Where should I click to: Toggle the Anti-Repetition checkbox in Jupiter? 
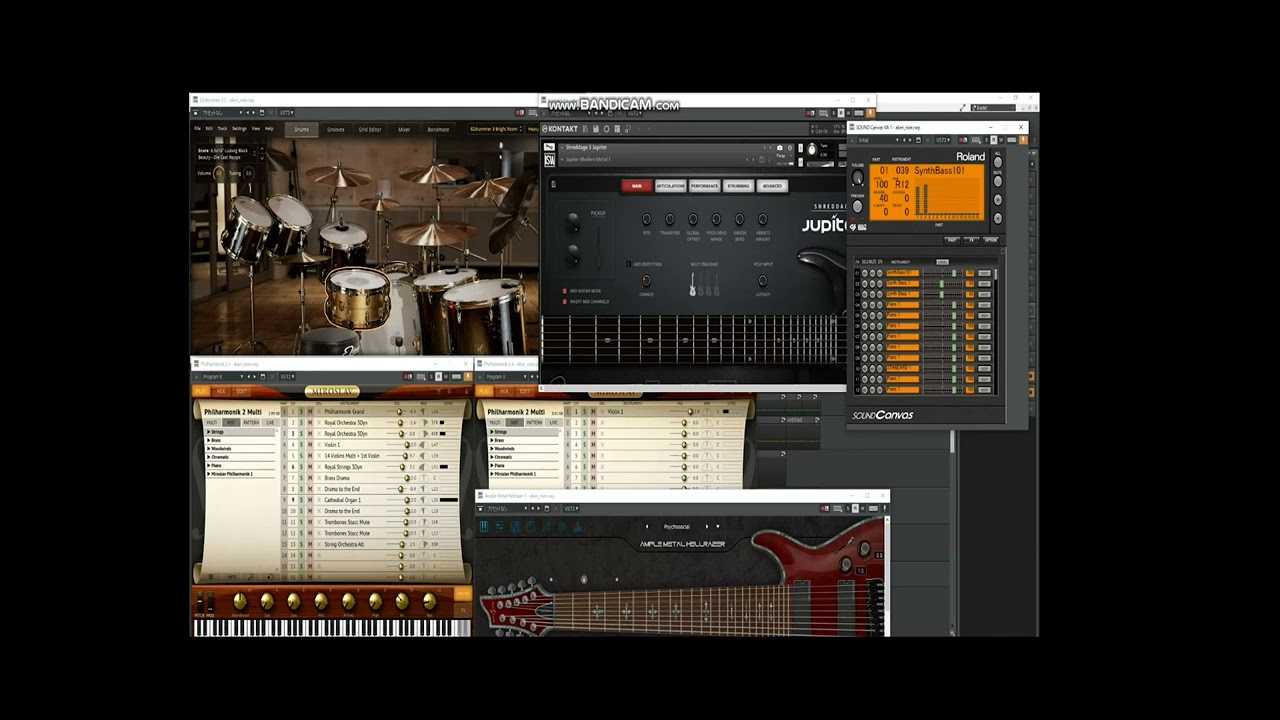pyautogui.click(x=628, y=264)
